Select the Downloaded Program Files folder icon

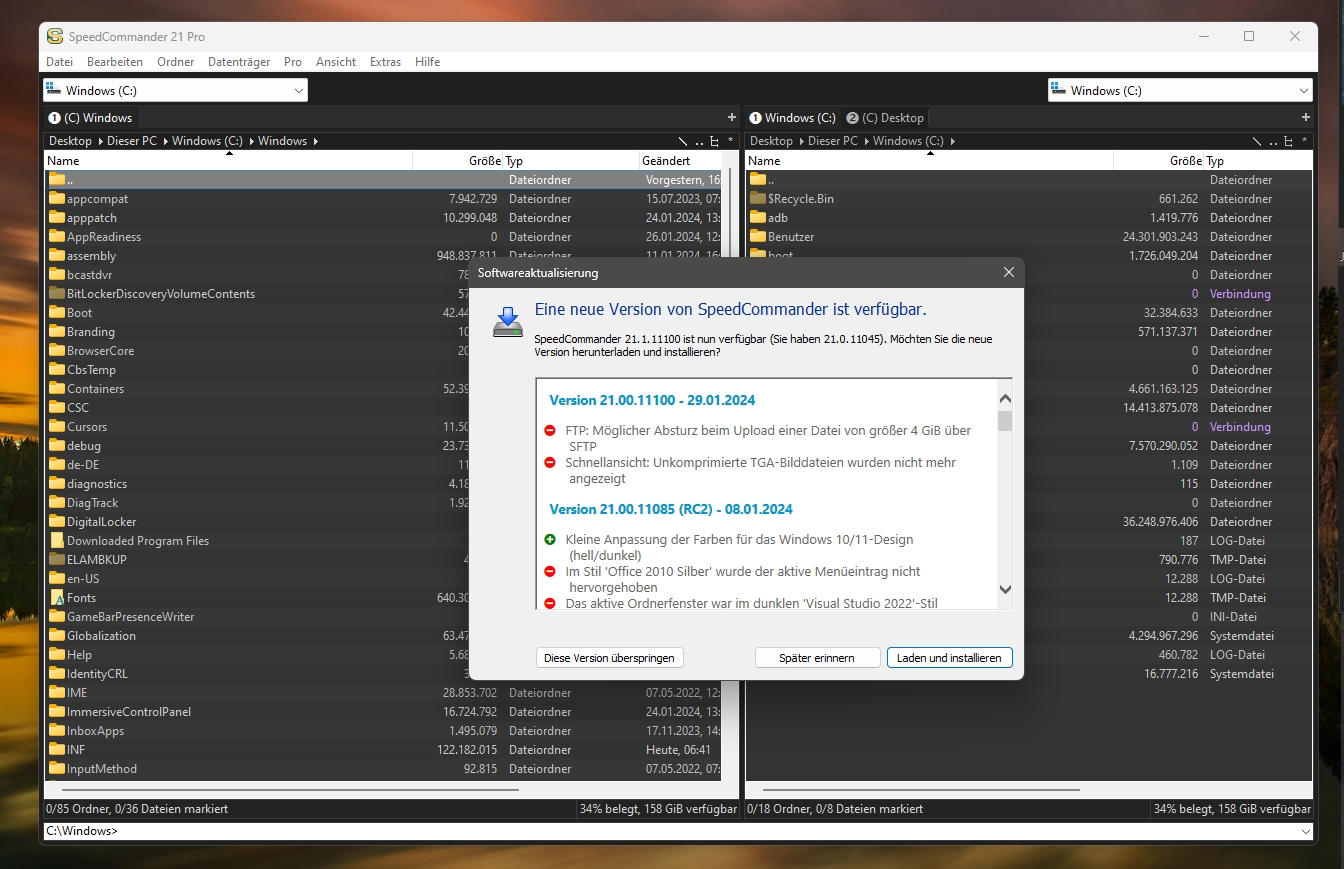point(56,540)
